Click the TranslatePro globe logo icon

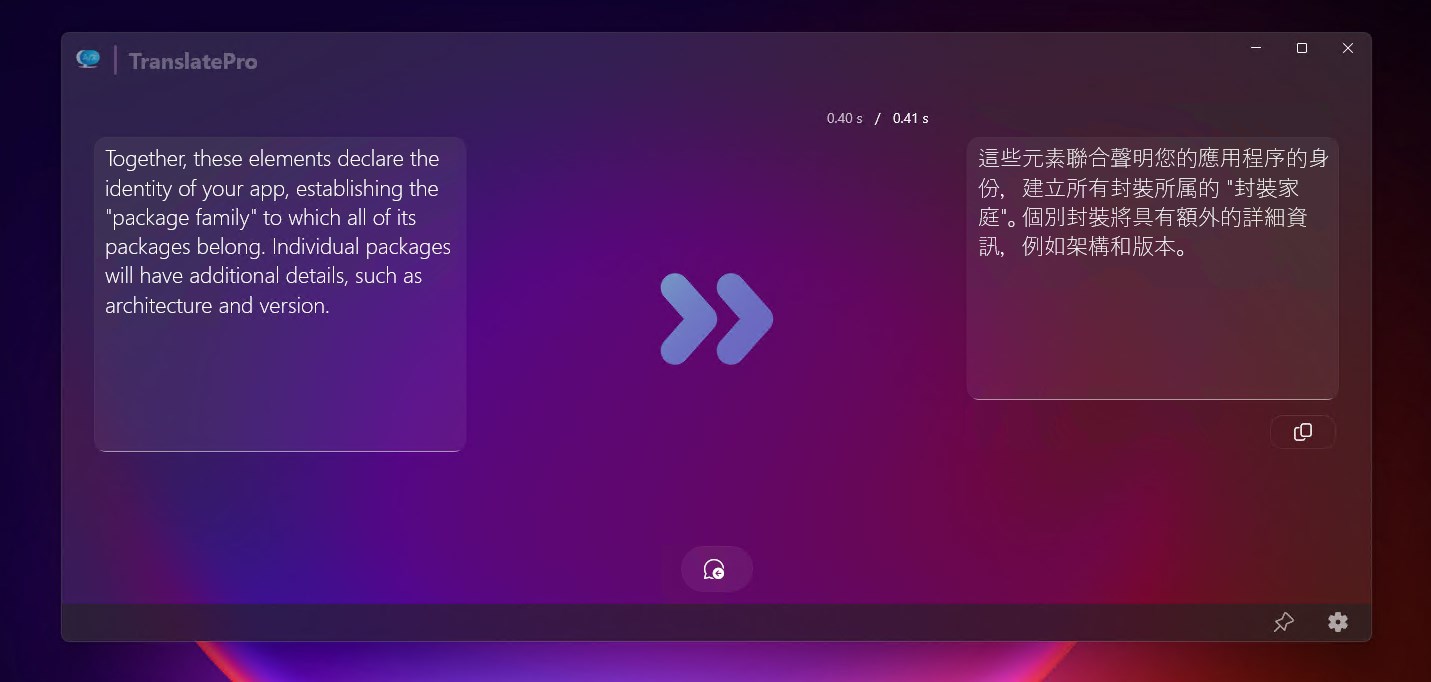pos(88,58)
